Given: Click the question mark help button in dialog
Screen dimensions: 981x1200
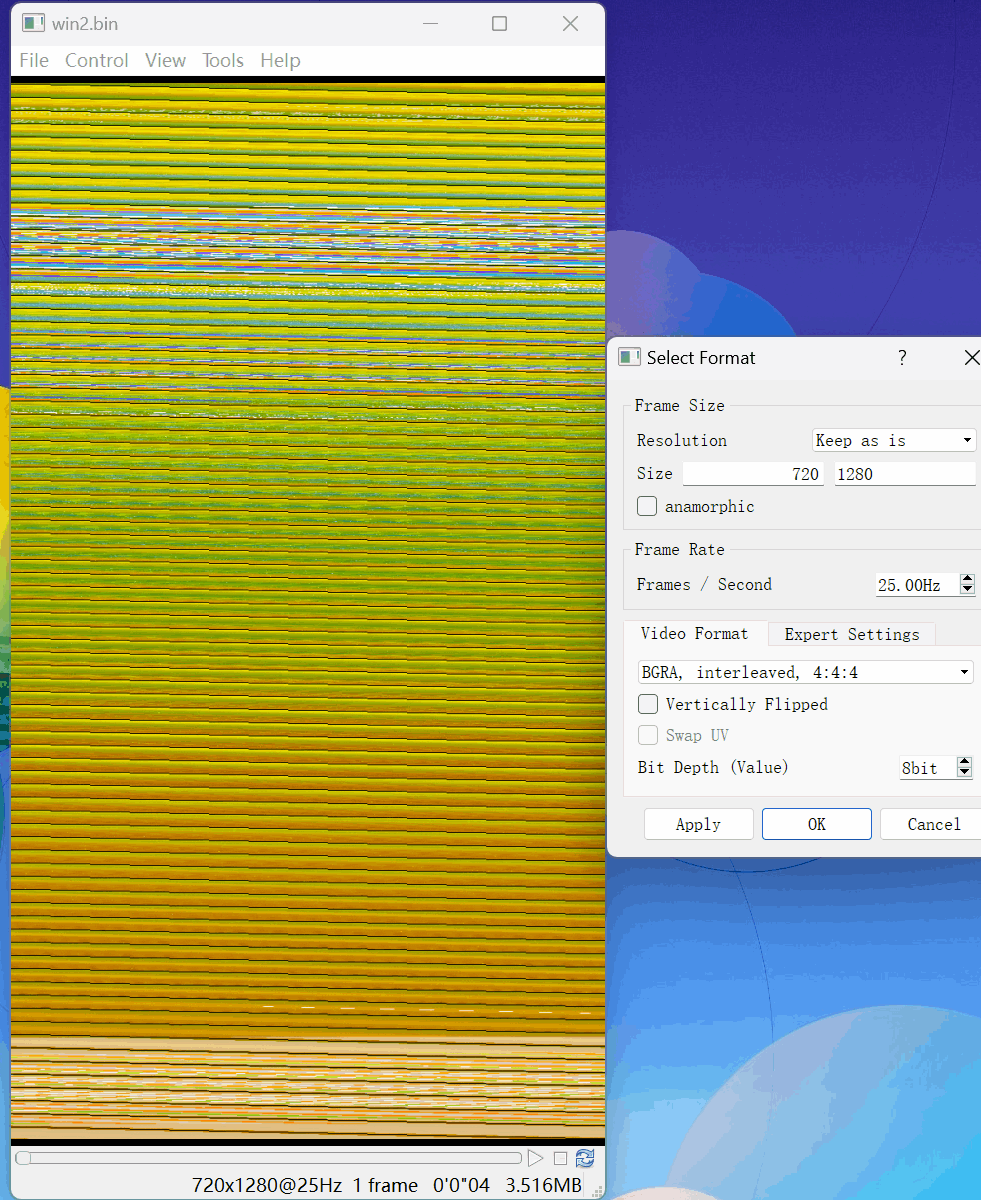Looking at the screenshot, I should pyautogui.click(x=902, y=357).
